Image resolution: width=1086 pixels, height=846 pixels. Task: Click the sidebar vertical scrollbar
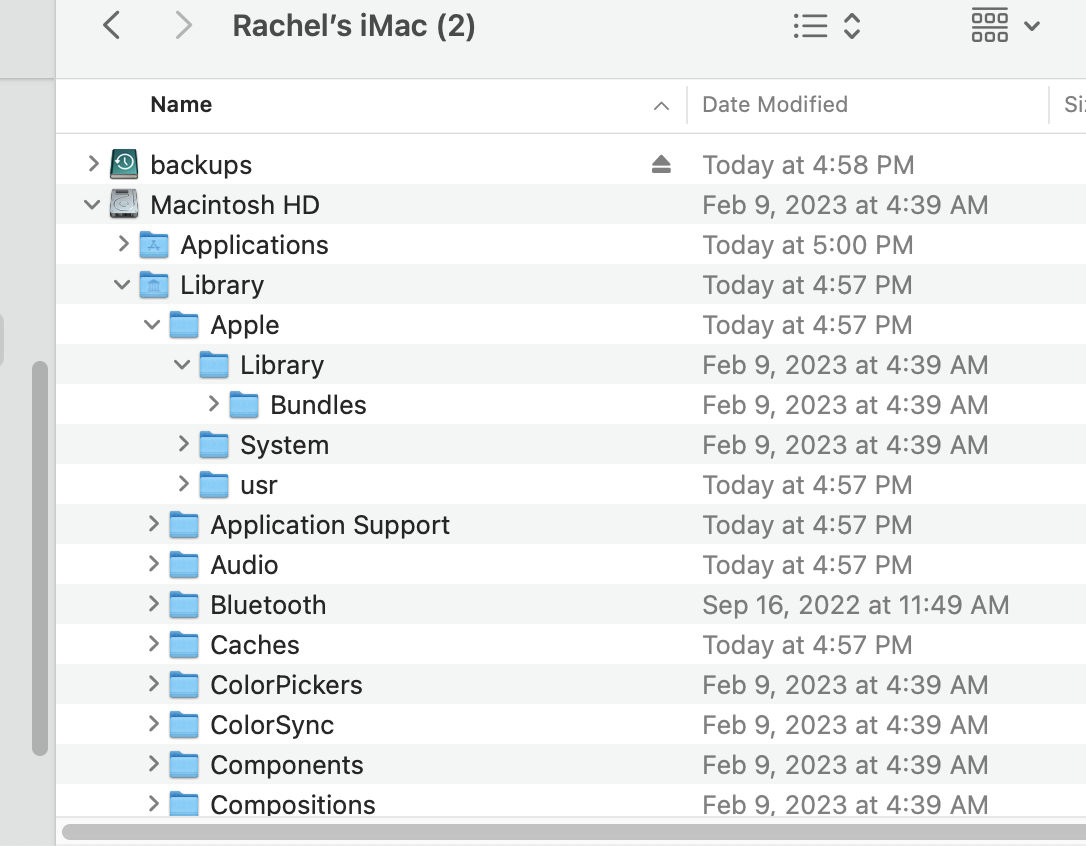[40, 558]
